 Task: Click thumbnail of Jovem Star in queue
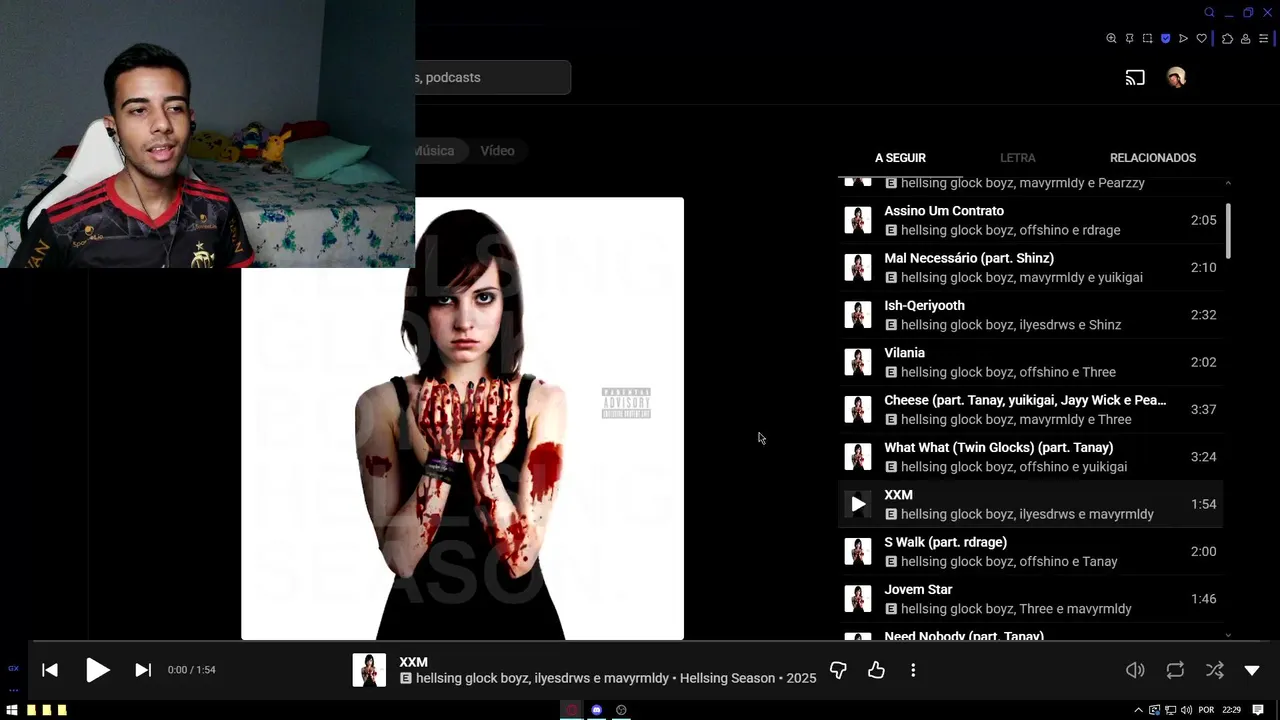click(x=858, y=599)
